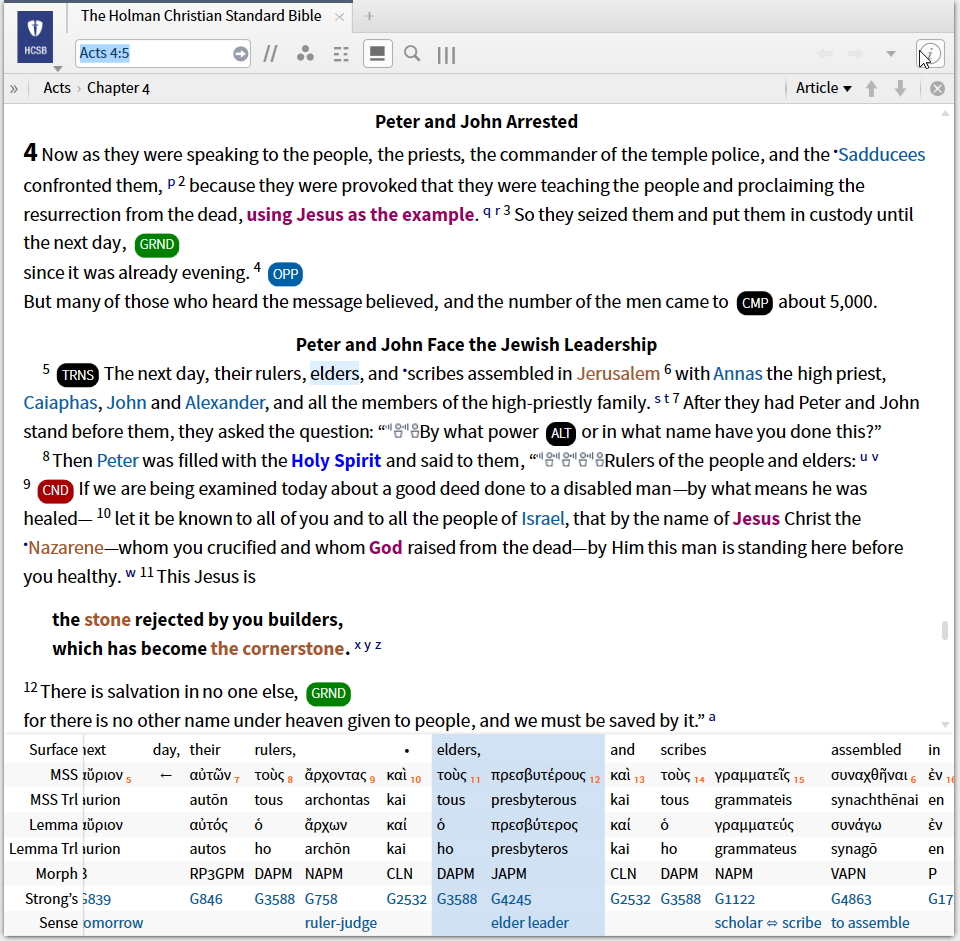Navigate to previous article with up arrow
This screenshot has height=941, width=960.
(x=871, y=89)
